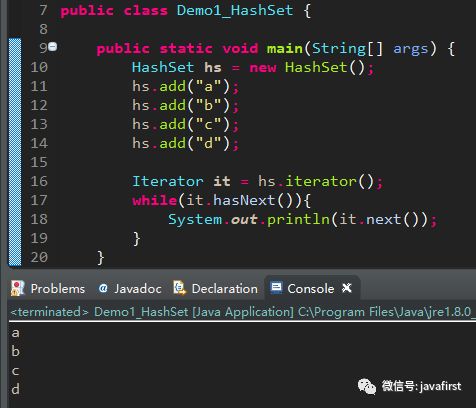Click console output line 'd'
476x408 pixels.
pyautogui.click(x=15, y=389)
